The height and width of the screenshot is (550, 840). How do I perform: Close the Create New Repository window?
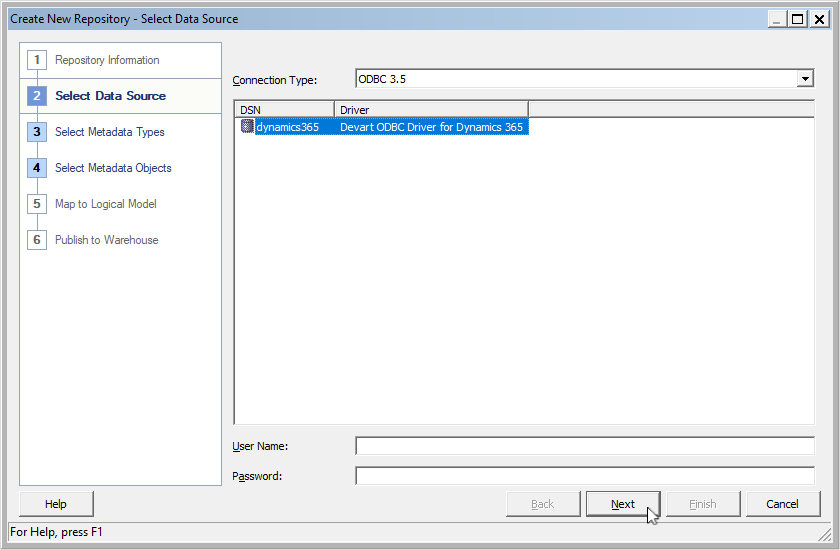[819, 19]
